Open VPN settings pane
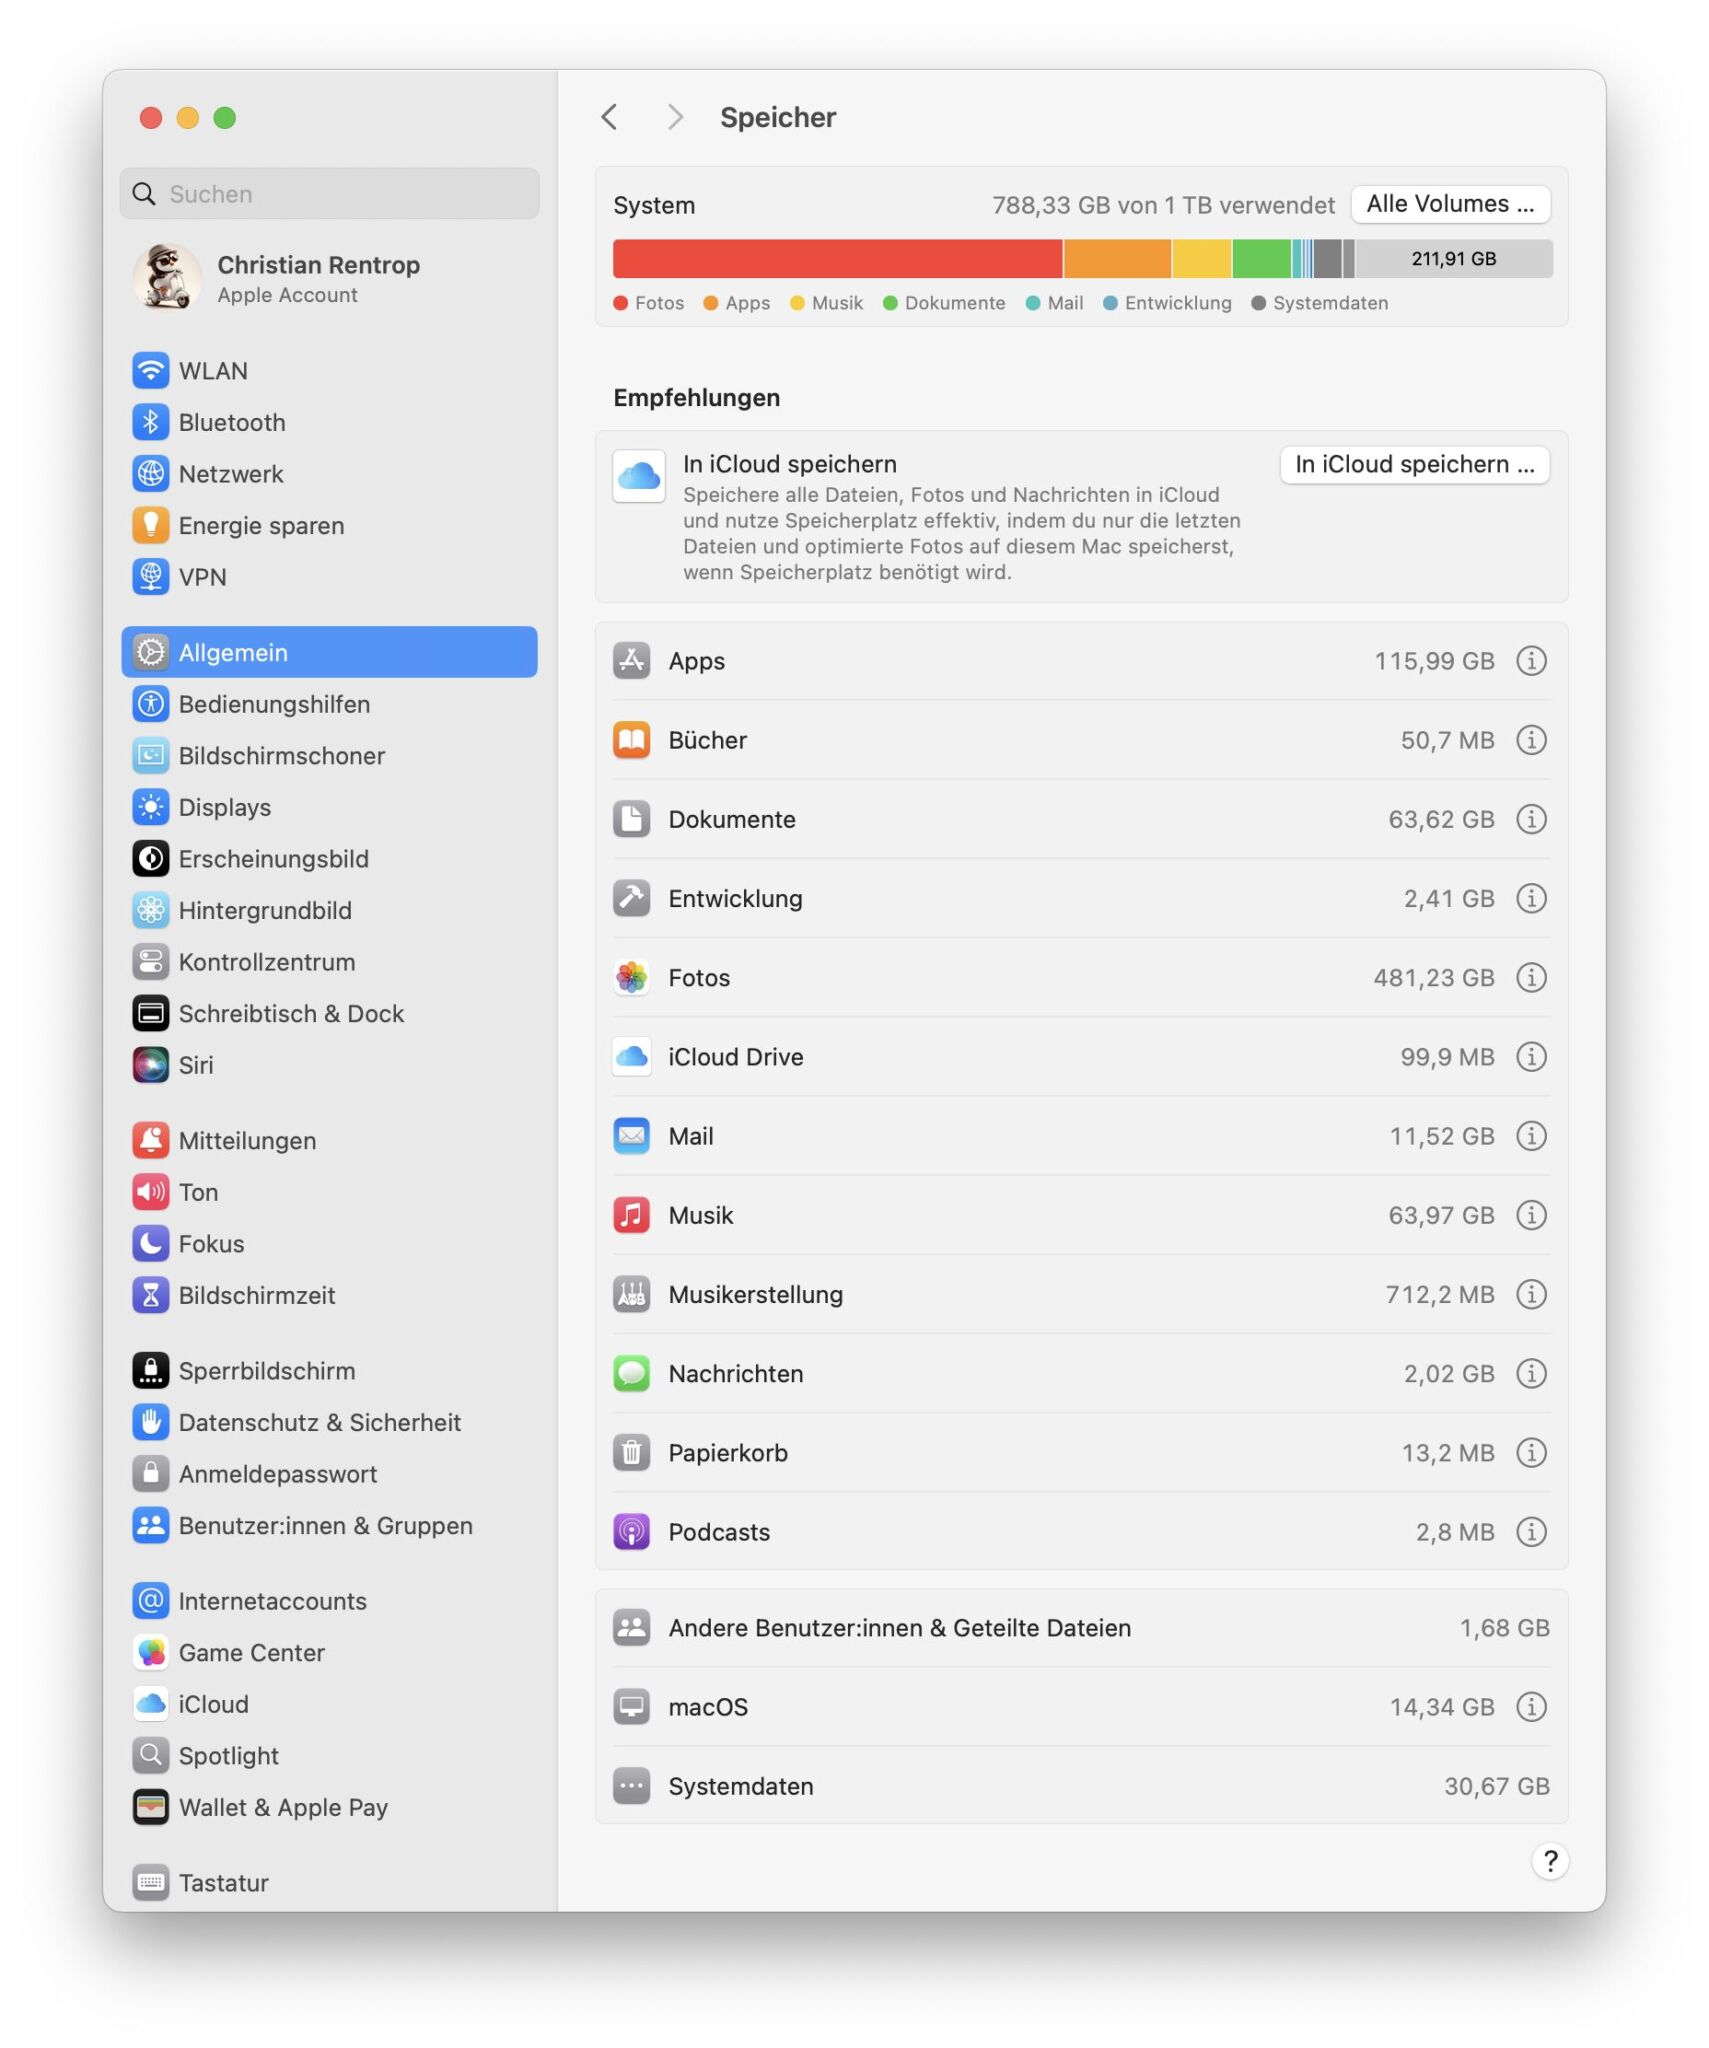1709x2048 pixels. pos(328,577)
